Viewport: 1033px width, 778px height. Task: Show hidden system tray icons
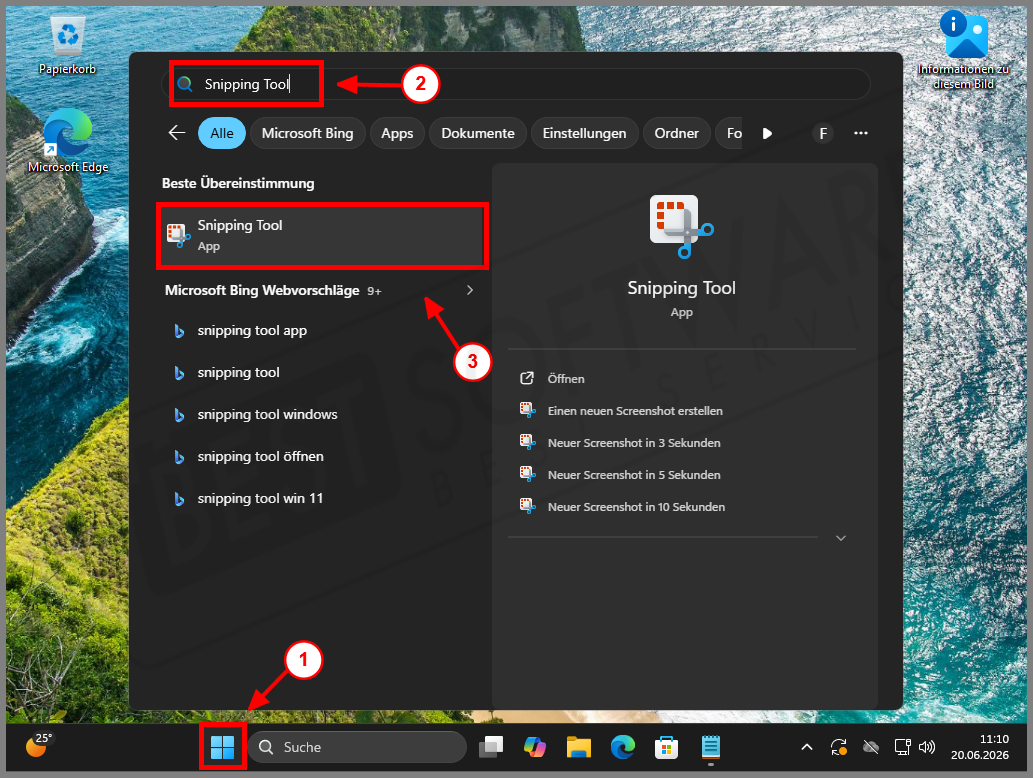pyautogui.click(x=806, y=747)
